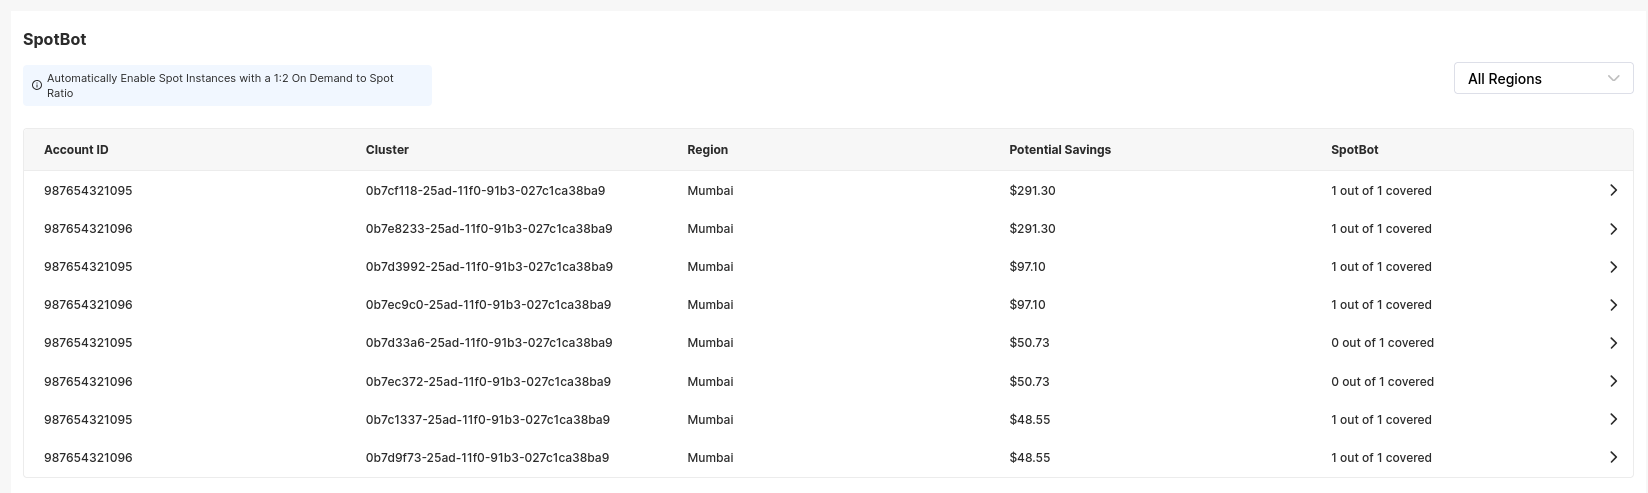Click chevron arrow for cluster 0b7d9f73 row

[x=1612, y=457]
